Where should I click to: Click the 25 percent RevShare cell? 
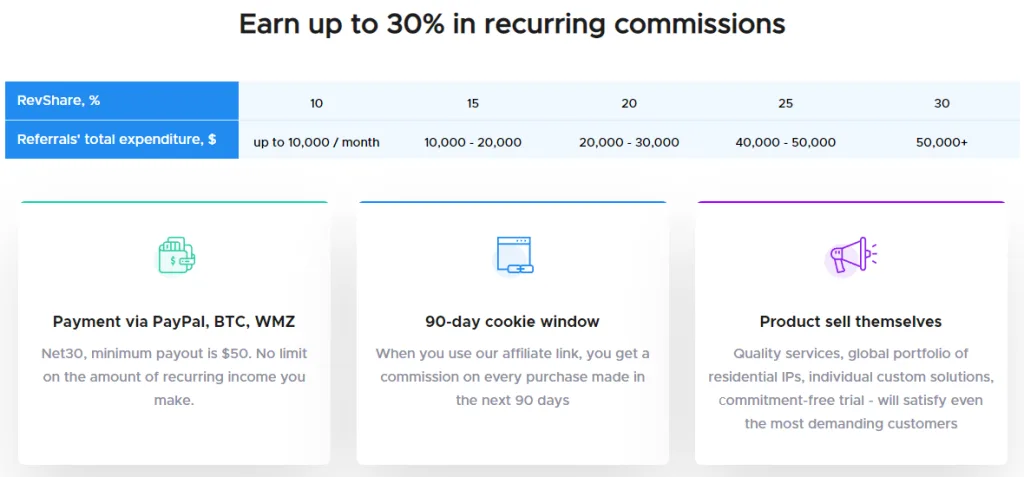point(785,103)
